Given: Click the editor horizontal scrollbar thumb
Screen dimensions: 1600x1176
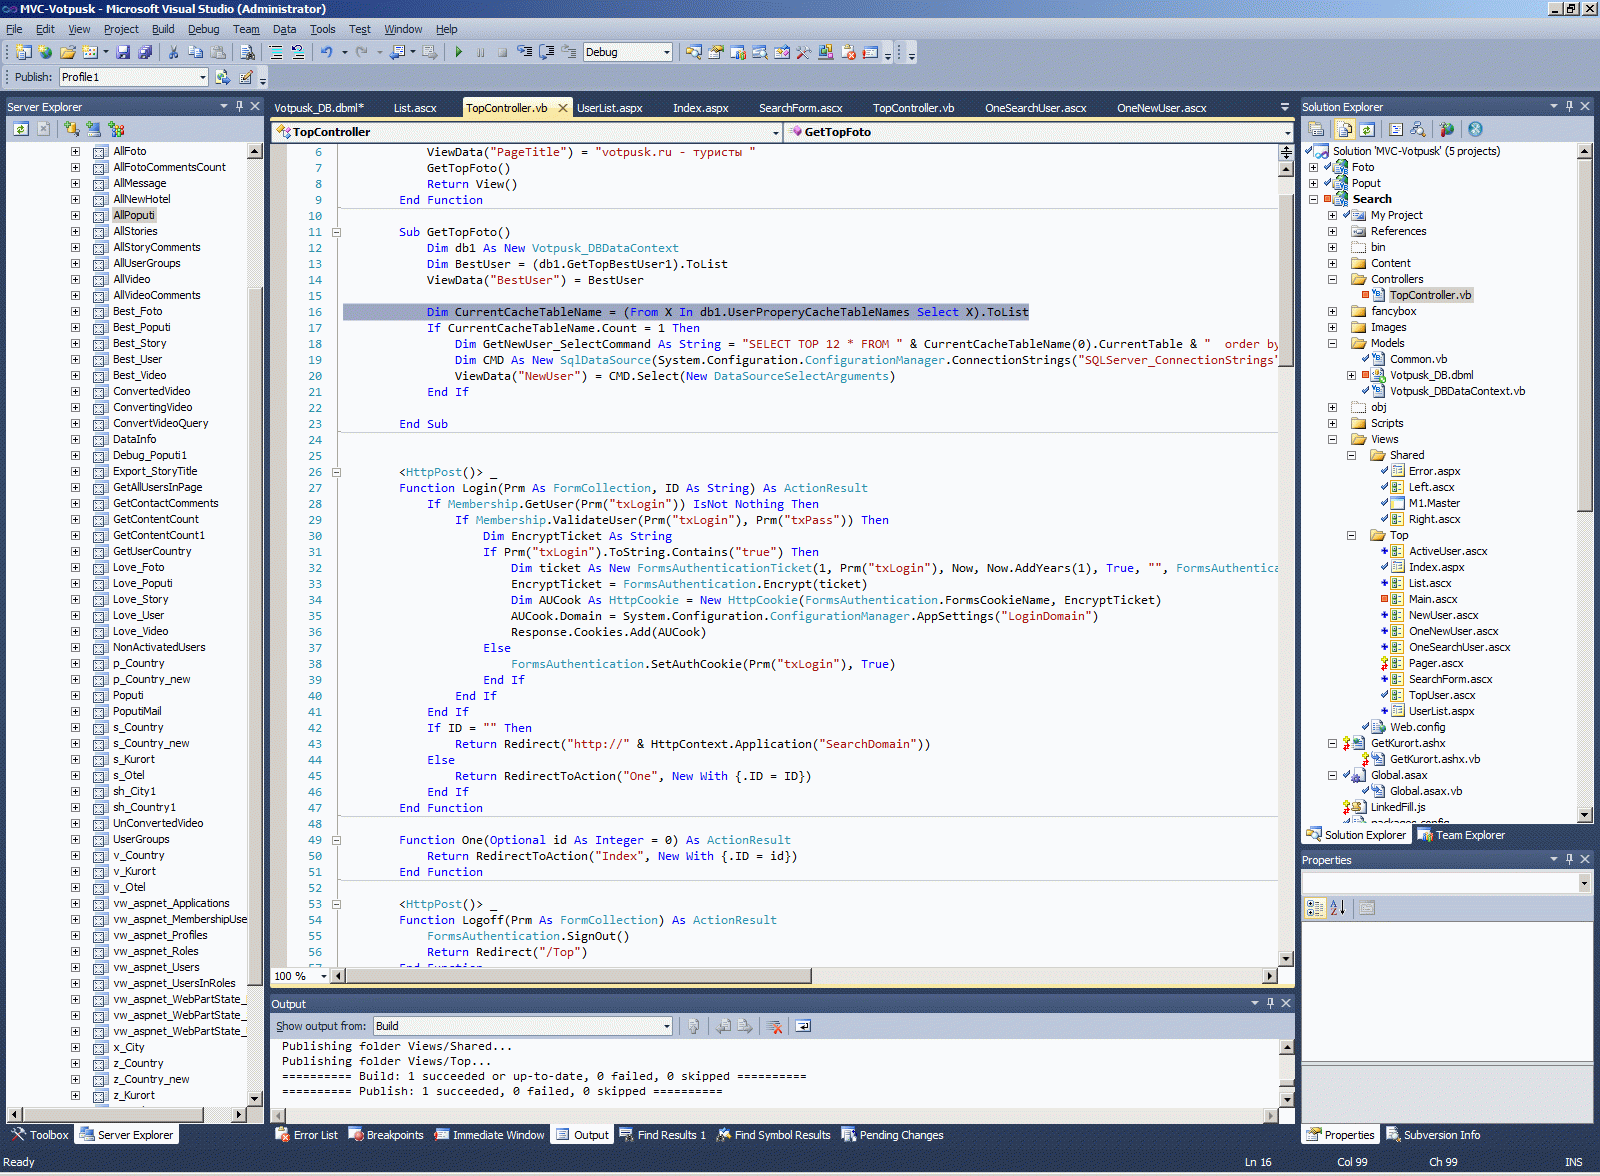Looking at the screenshot, I should click(578, 976).
